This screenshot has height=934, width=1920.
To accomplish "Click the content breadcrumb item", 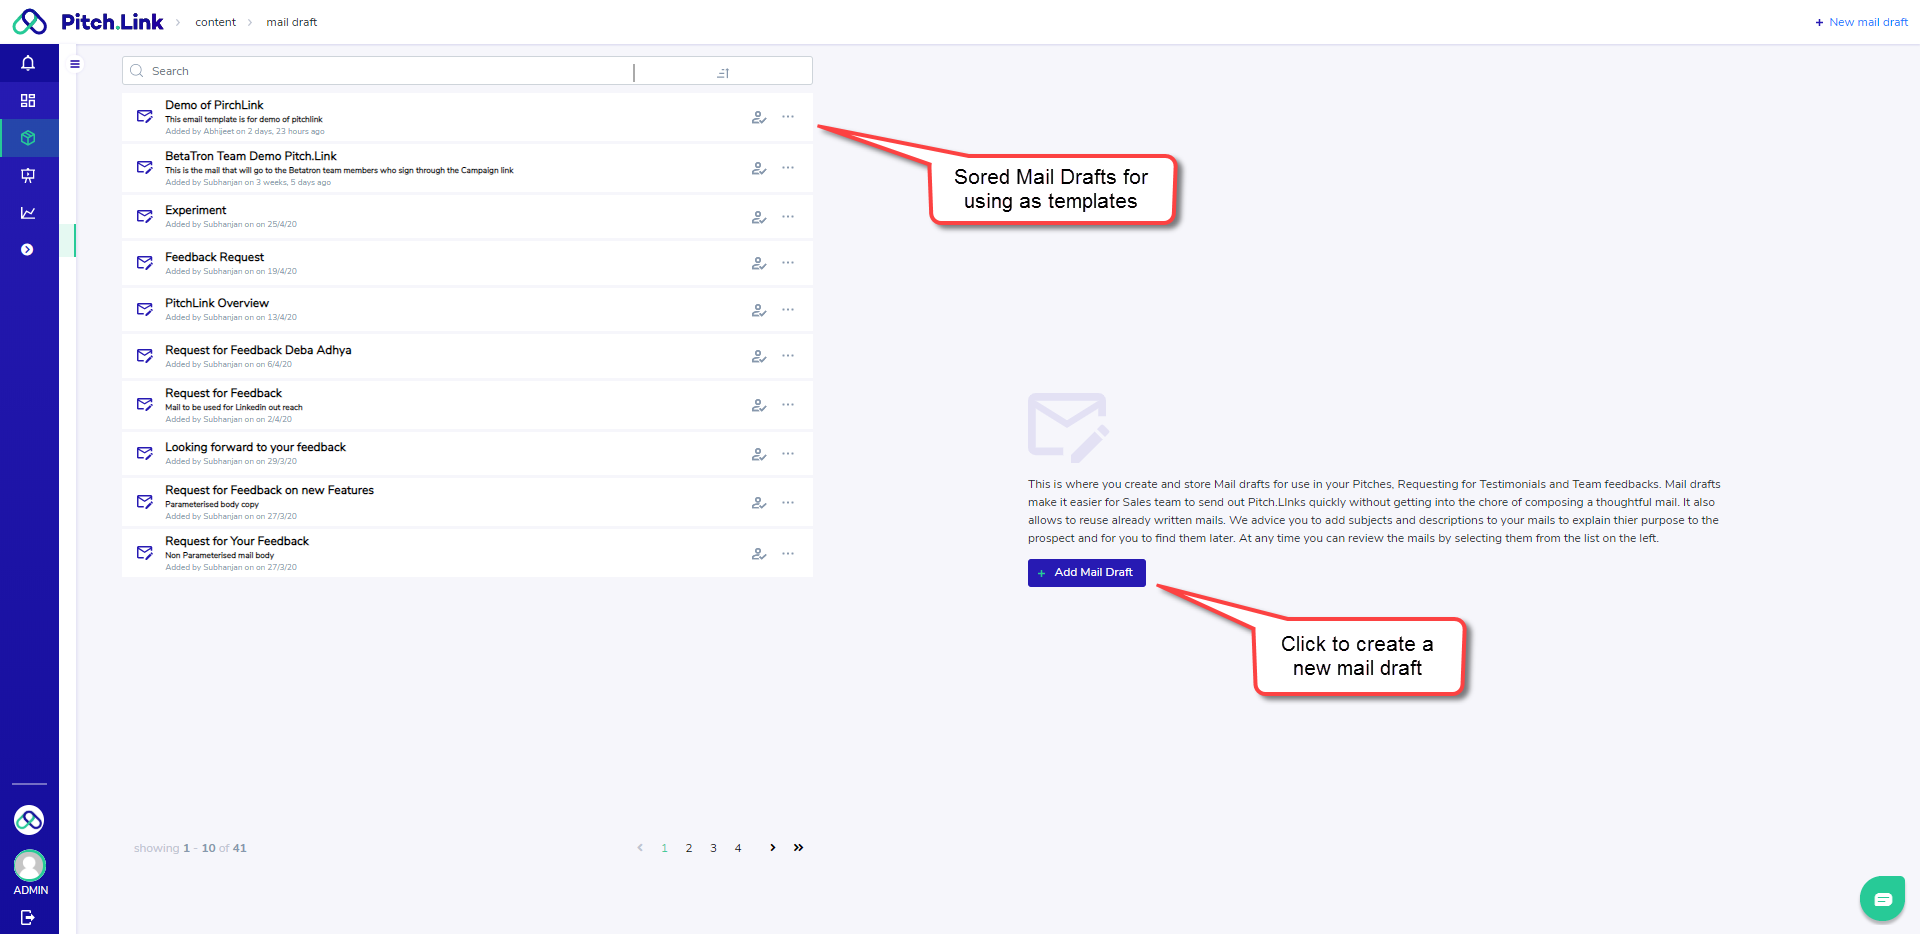I will (215, 22).
